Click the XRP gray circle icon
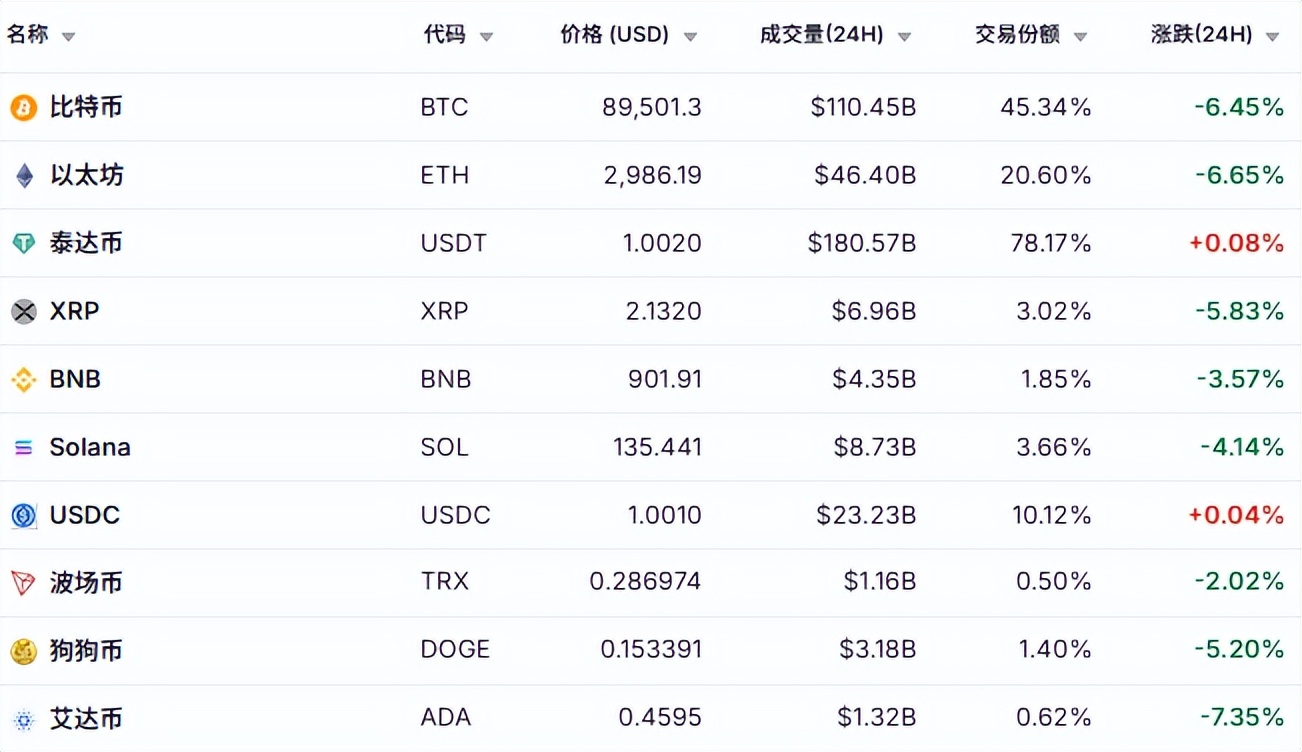The height and width of the screenshot is (752, 1302). point(23,311)
